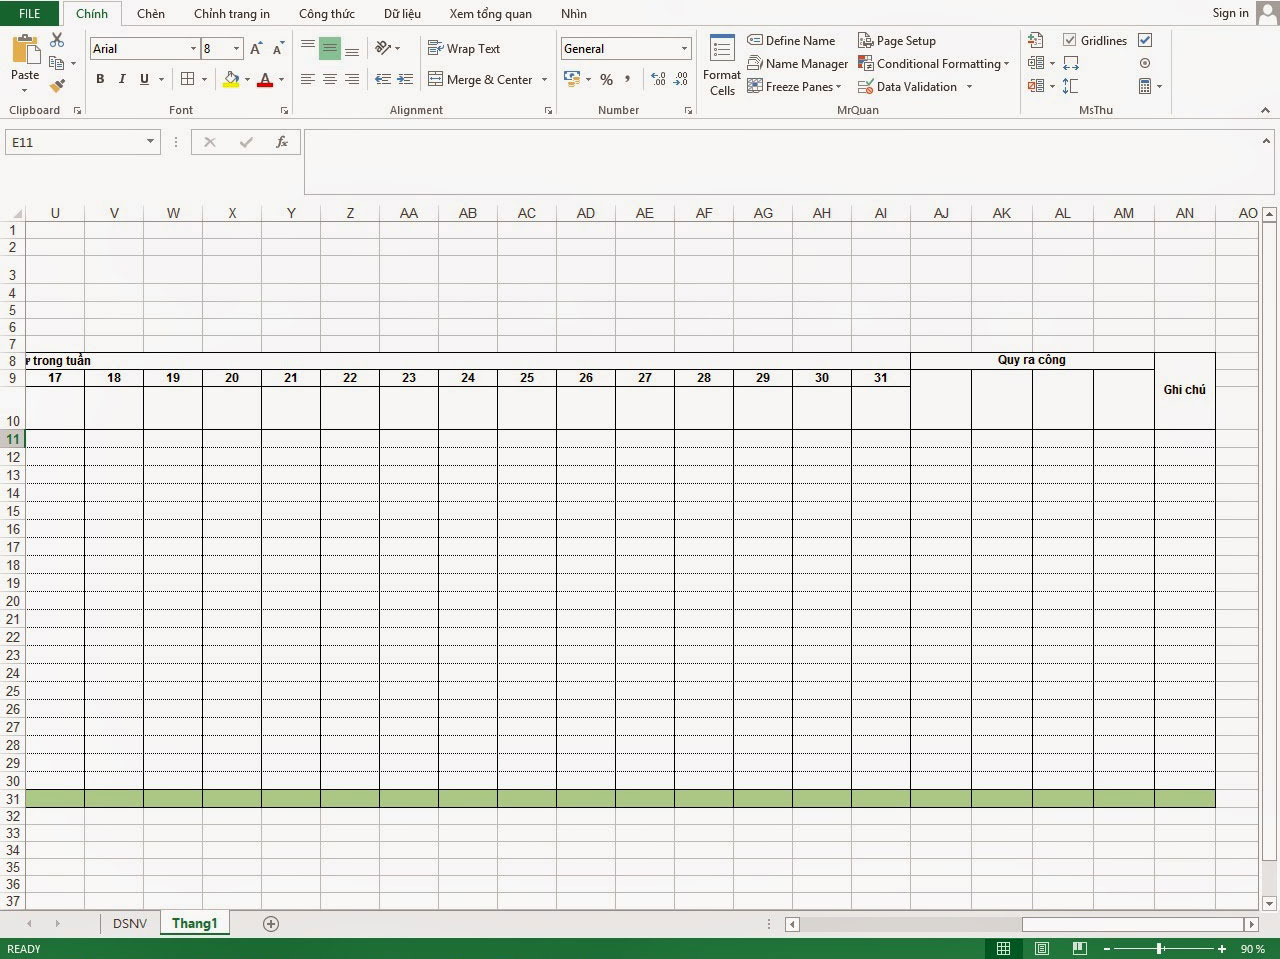Switch to the DSNV sheet tab
The image size is (1280, 959).
129,923
